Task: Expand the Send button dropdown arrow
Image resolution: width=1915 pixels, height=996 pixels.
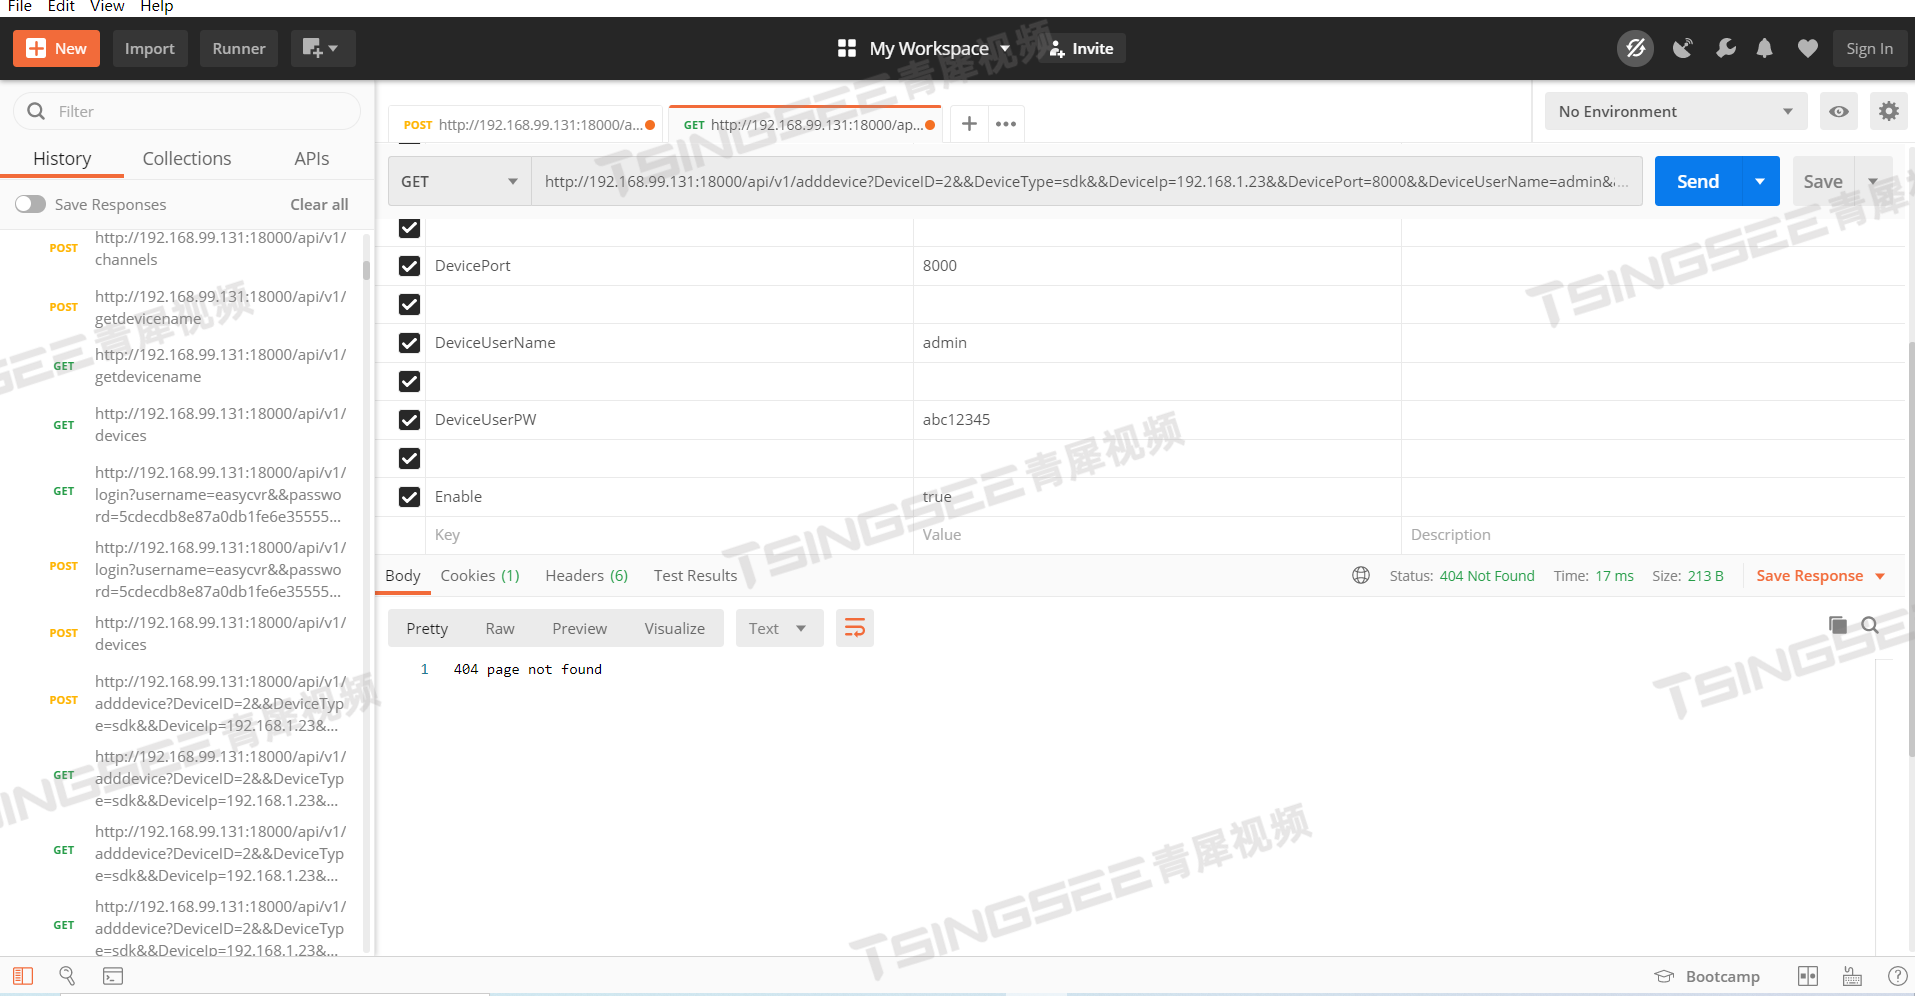Action: pos(1760,181)
